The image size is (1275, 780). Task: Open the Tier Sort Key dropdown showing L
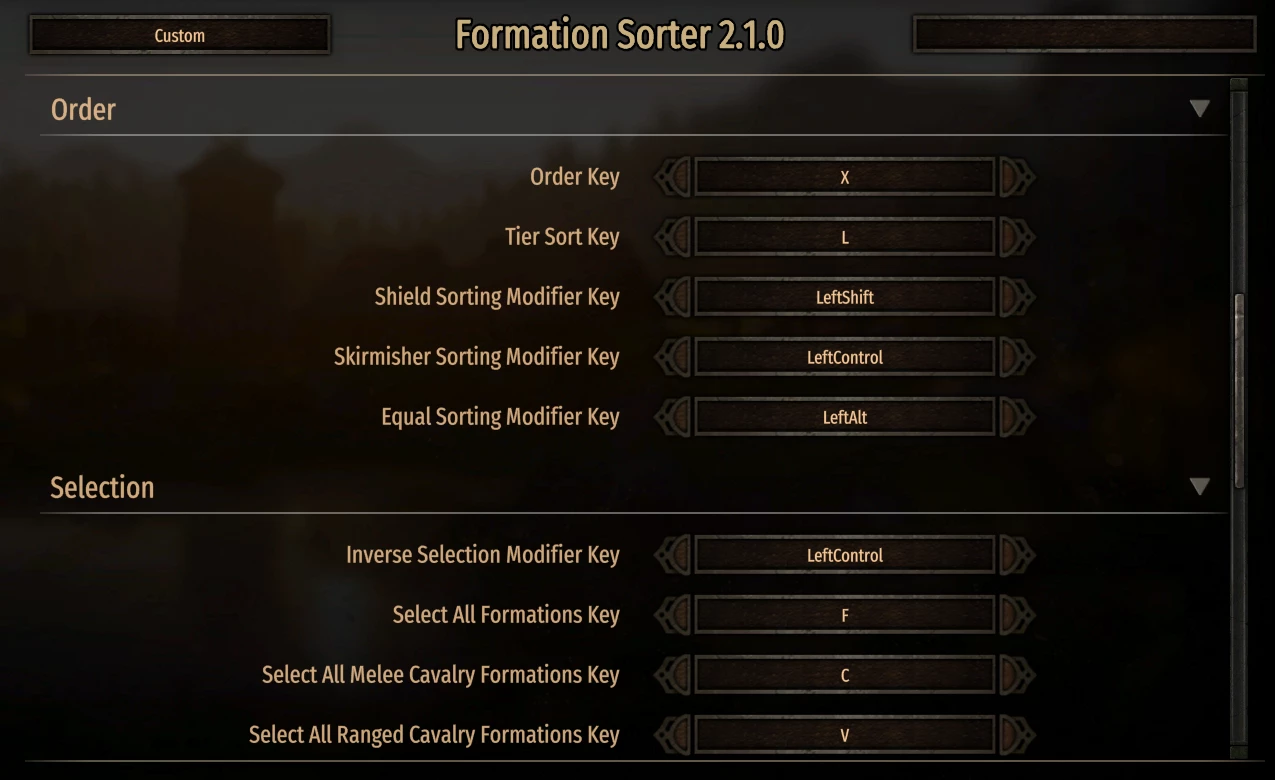coord(845,238)
